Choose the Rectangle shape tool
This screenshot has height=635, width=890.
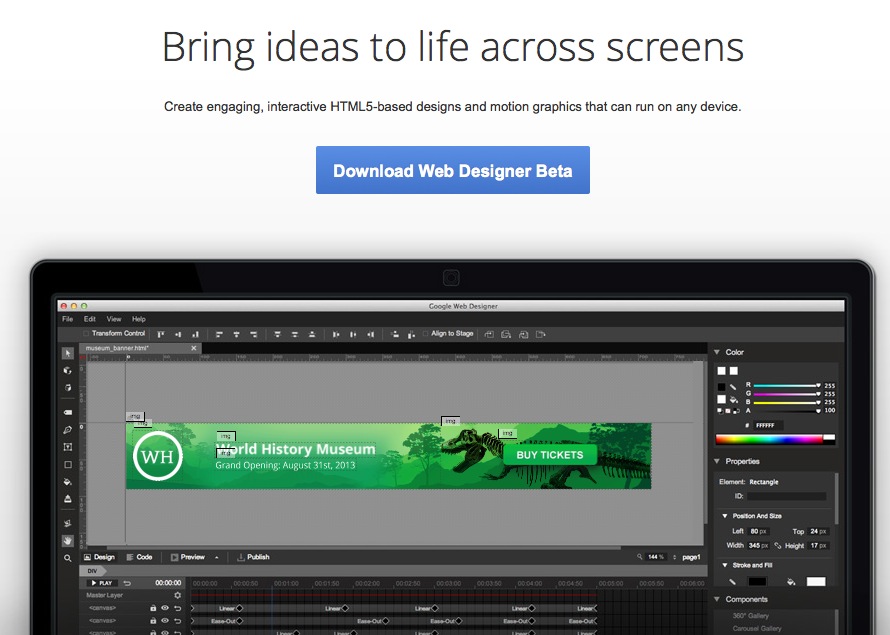point(68,465)
